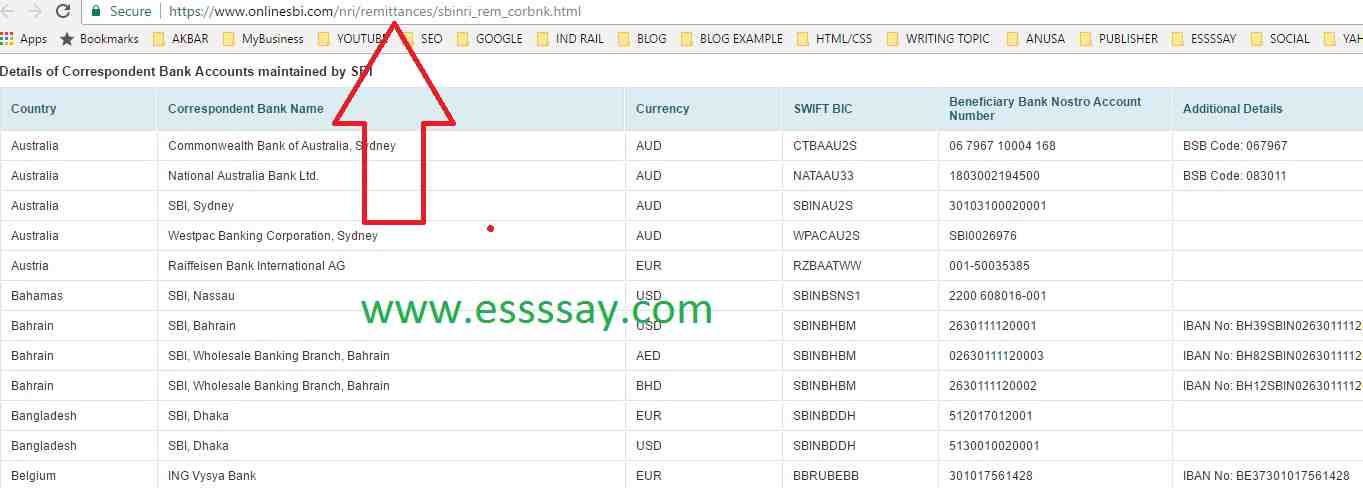
Task: Click the Country column header
Action: point(78,109)
